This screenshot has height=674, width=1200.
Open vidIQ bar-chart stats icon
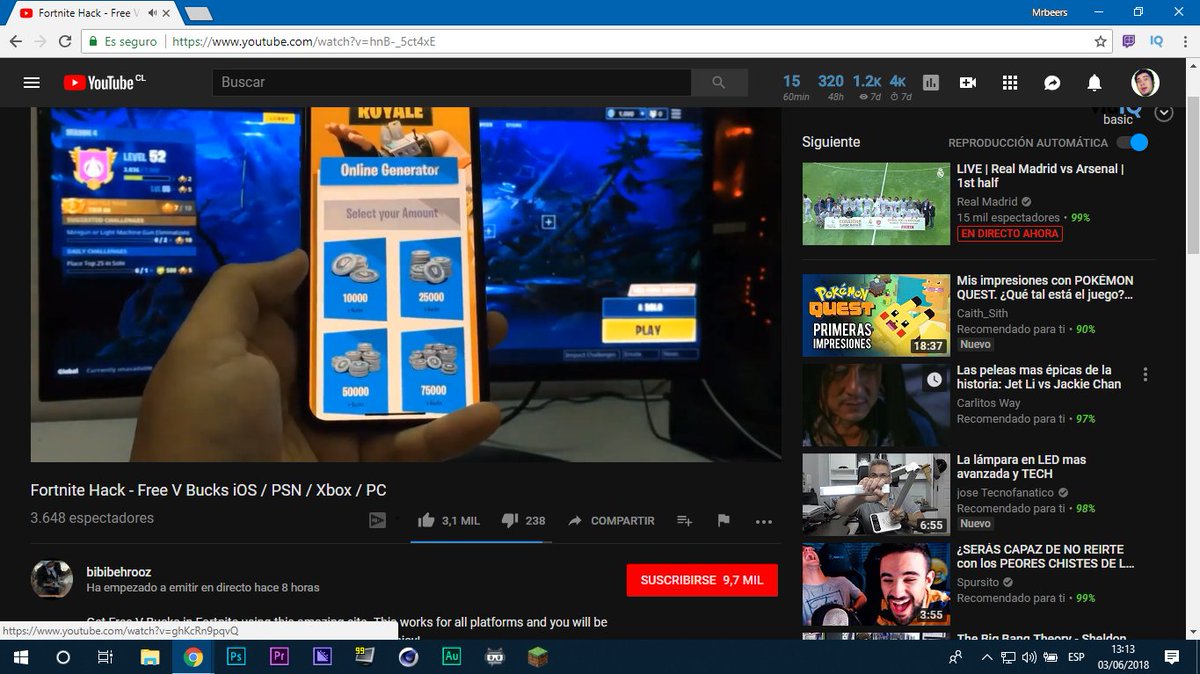[x=931, y=83]
